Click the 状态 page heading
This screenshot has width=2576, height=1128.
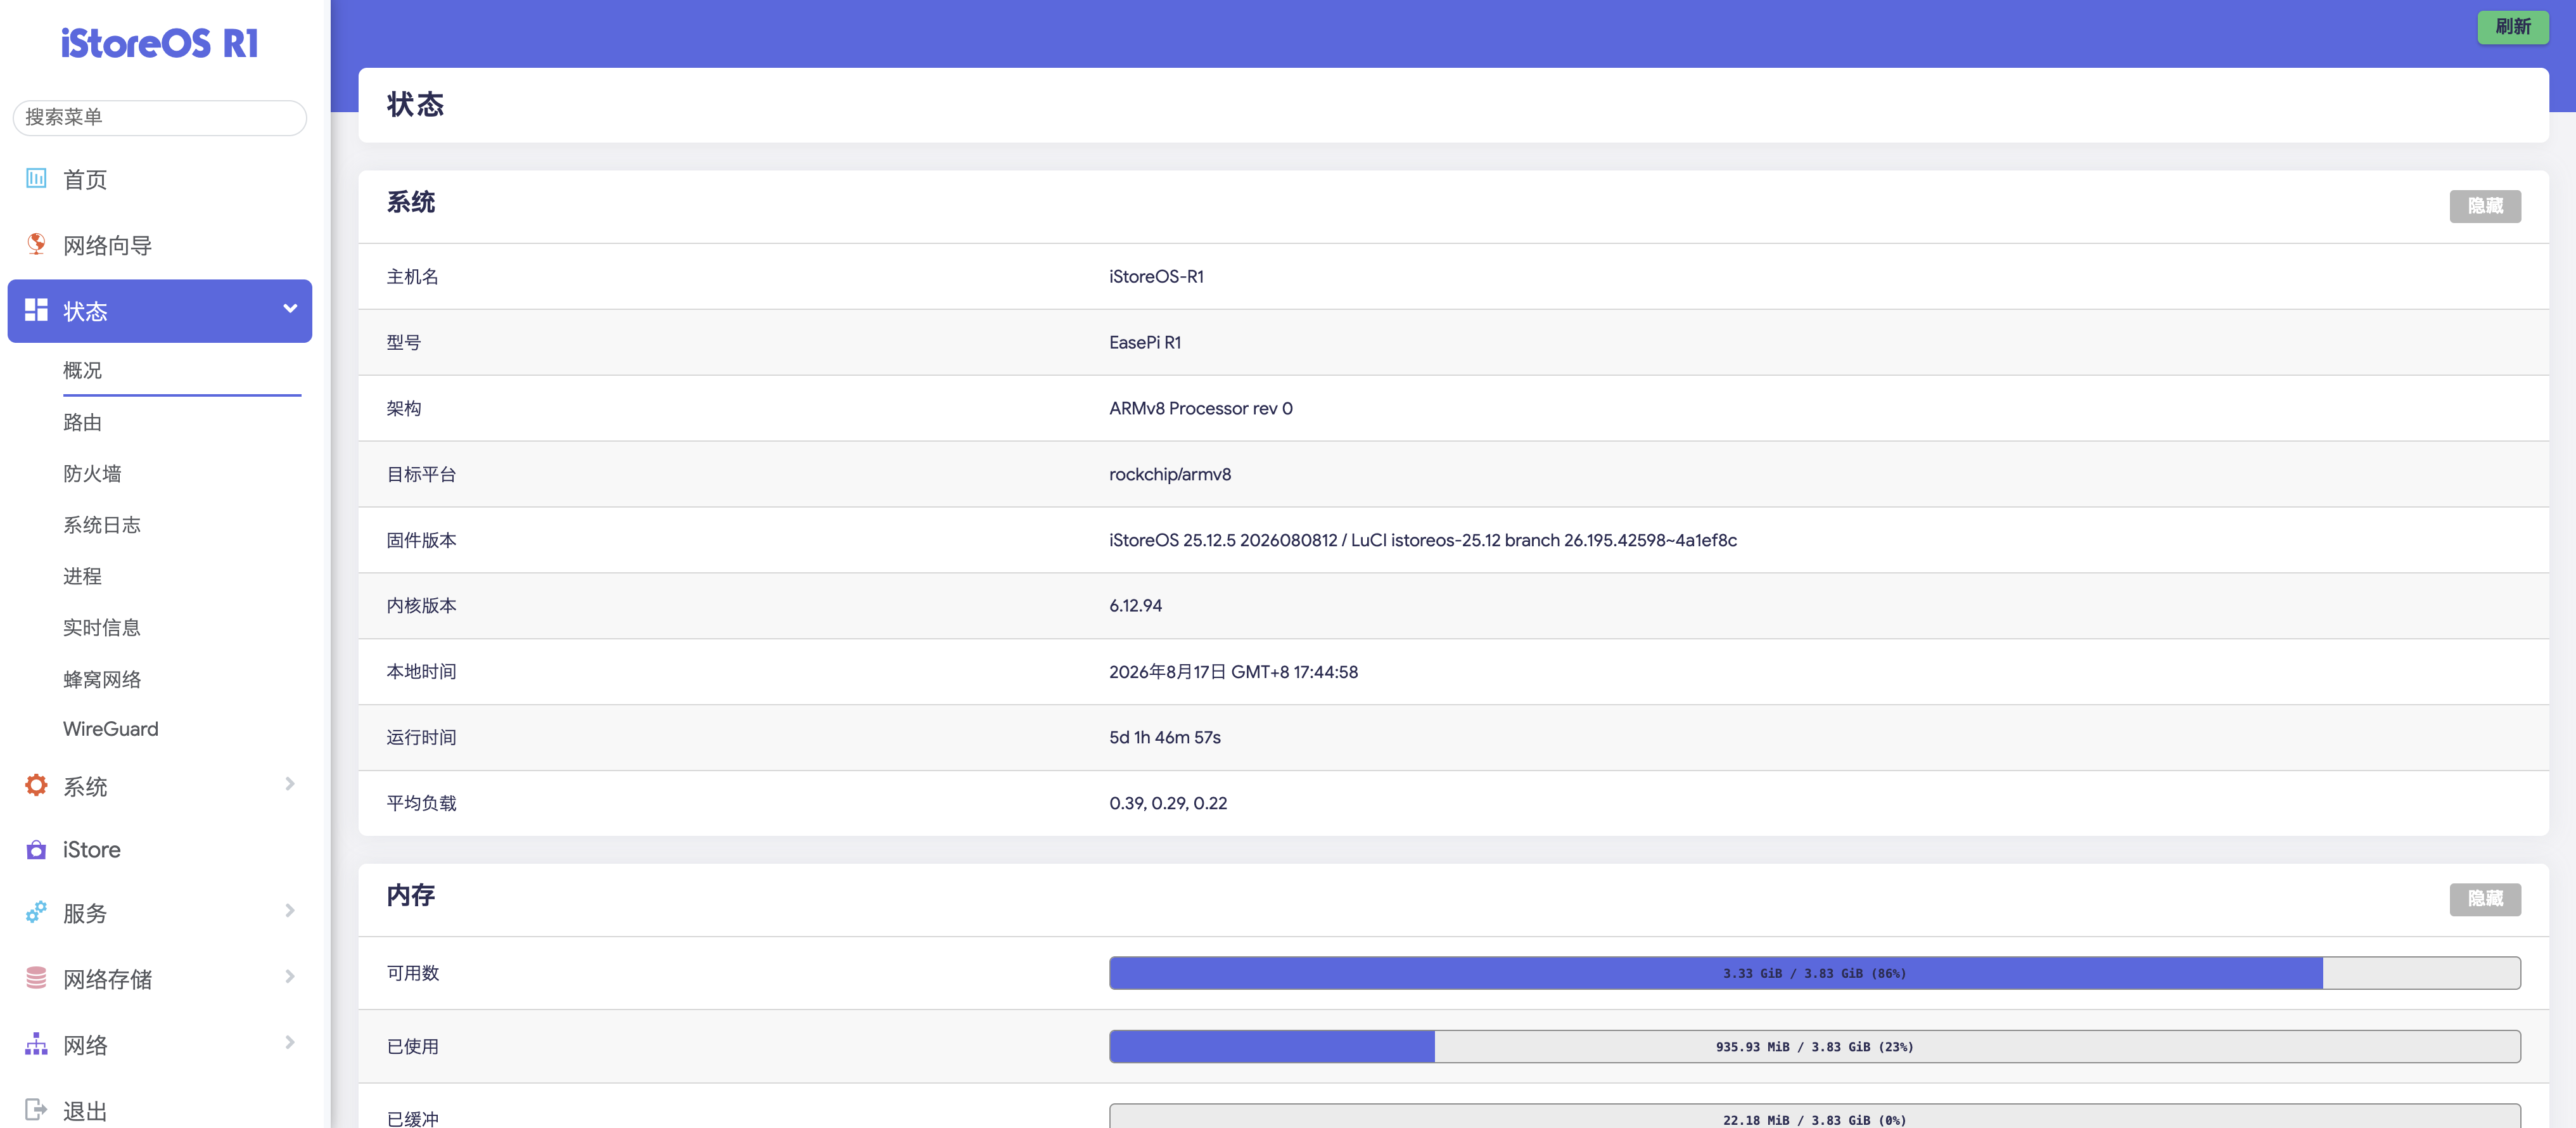[x=416, y=105]
